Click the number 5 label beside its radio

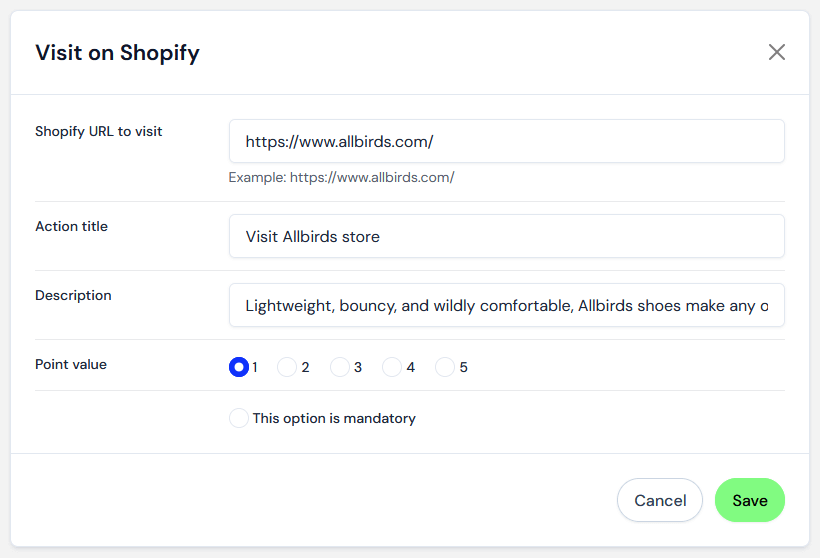[x=464, y=367]
